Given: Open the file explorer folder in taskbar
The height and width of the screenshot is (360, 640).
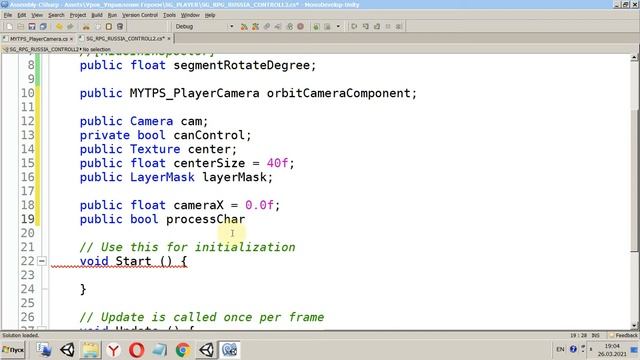Looking at the screenshot, I should pos(90,350).
